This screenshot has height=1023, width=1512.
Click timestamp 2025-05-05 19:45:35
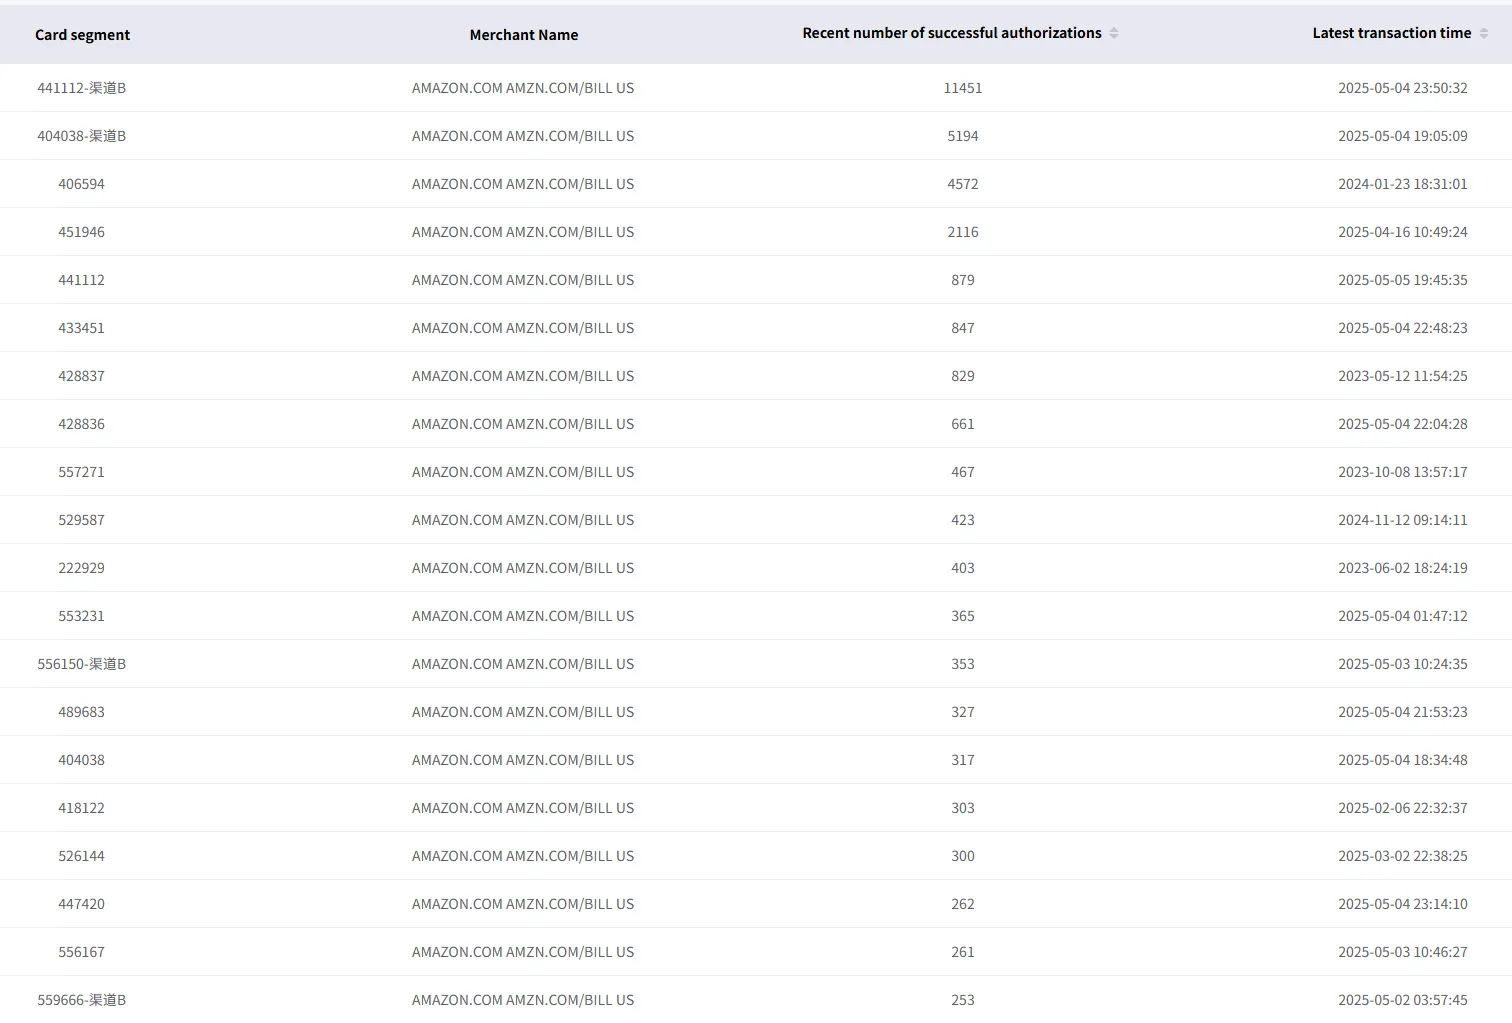coord(1402,280)
